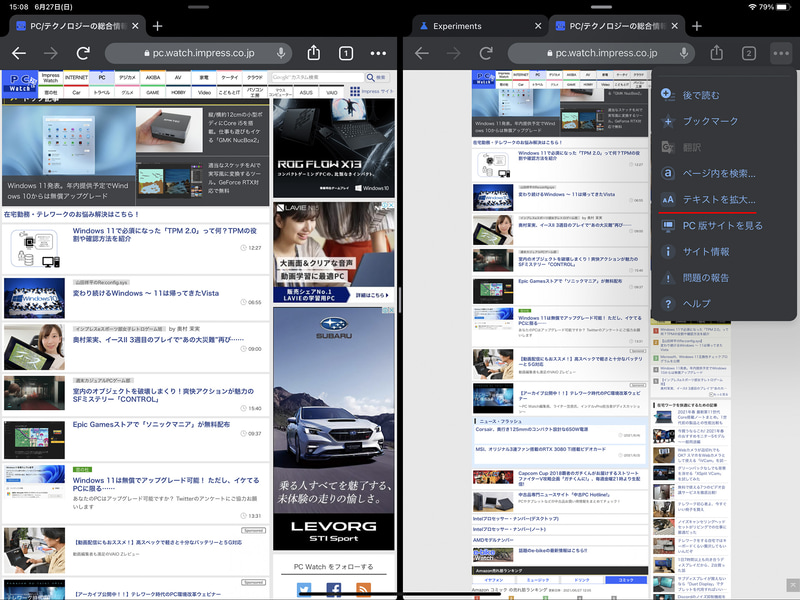Tap 在宅勤務・テレワーク link in the left window

[71, 214]
